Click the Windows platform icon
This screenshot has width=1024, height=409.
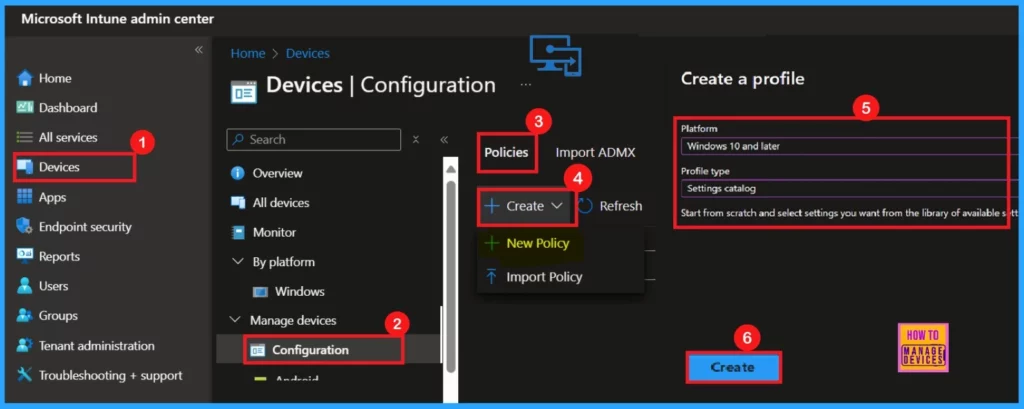tap(260, 291)
